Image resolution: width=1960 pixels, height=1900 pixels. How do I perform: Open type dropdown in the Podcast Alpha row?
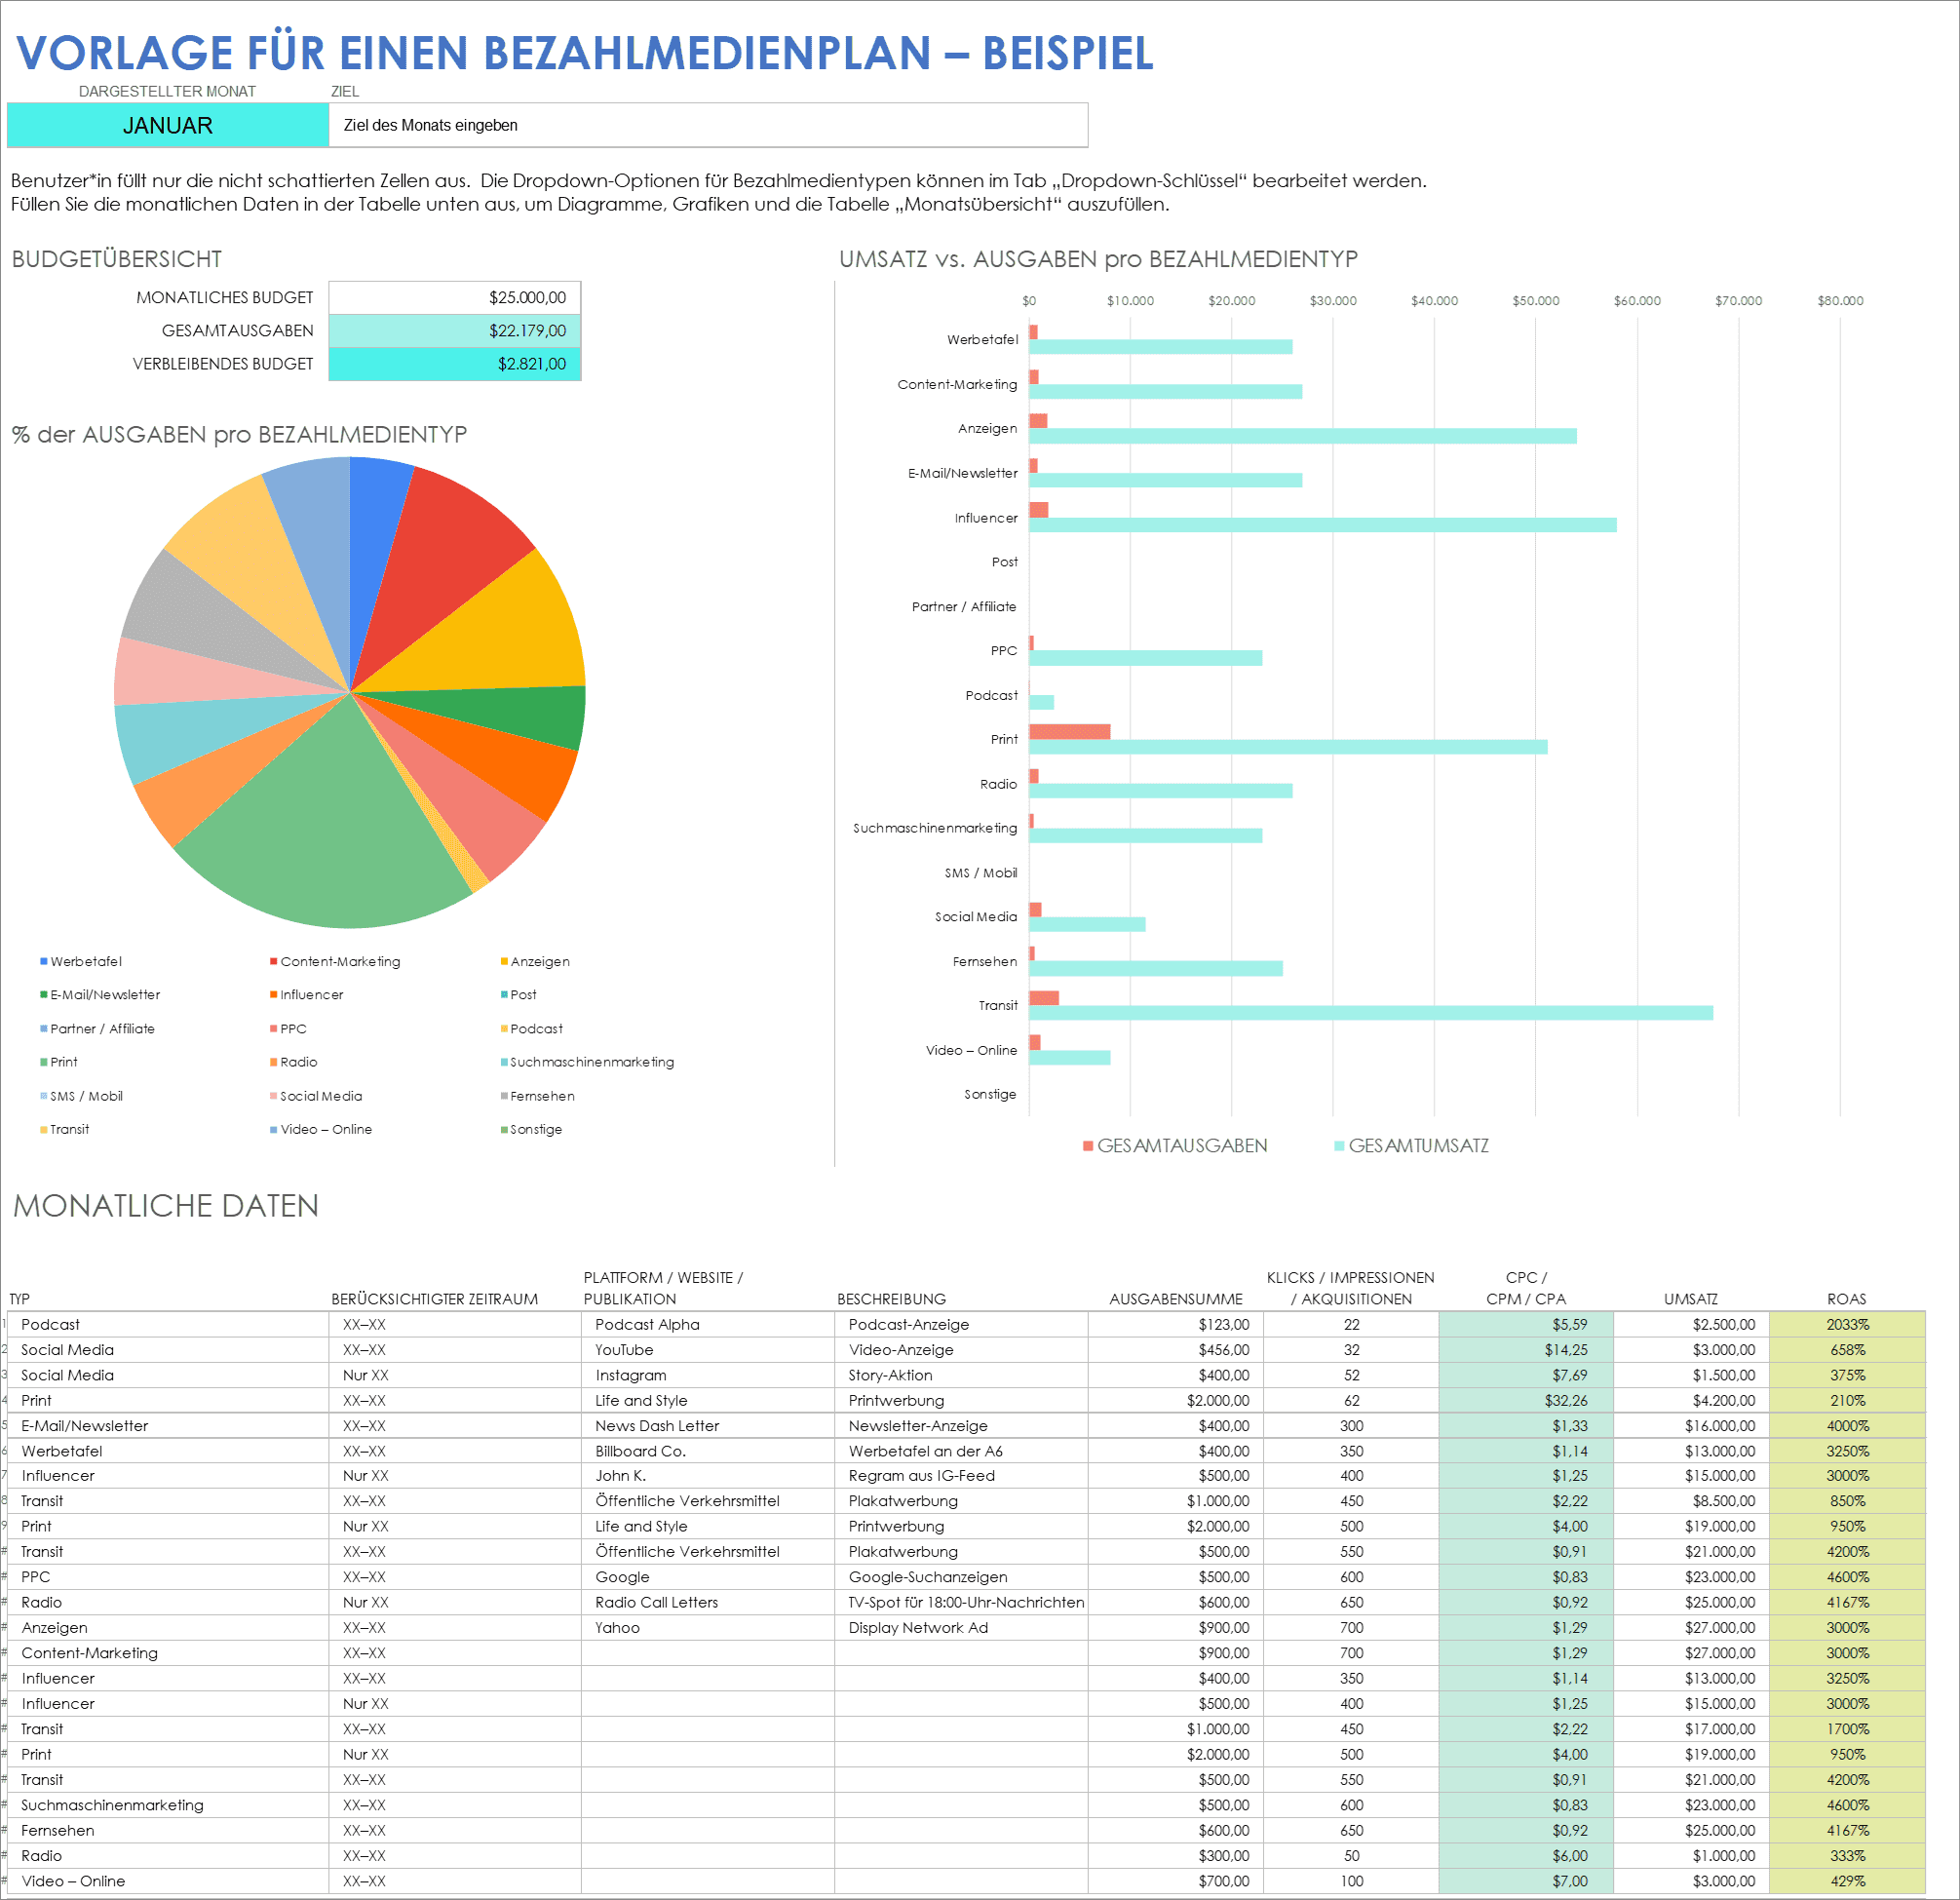(x=168, y=1324)
